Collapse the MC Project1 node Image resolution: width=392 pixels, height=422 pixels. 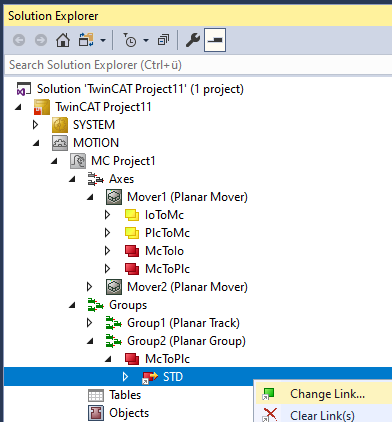pyautogui.click(x=55, y=161)
